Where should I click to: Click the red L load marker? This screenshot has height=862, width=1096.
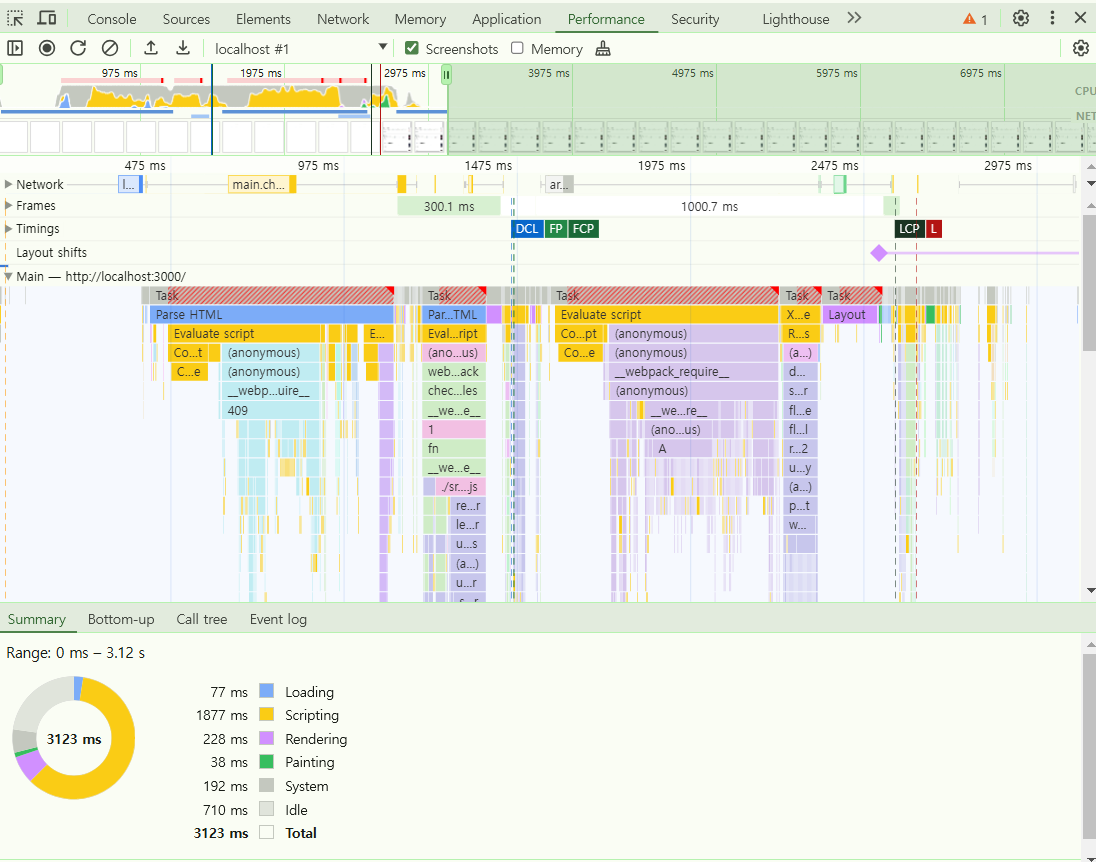pyautogui.click(x=933, y=229)
